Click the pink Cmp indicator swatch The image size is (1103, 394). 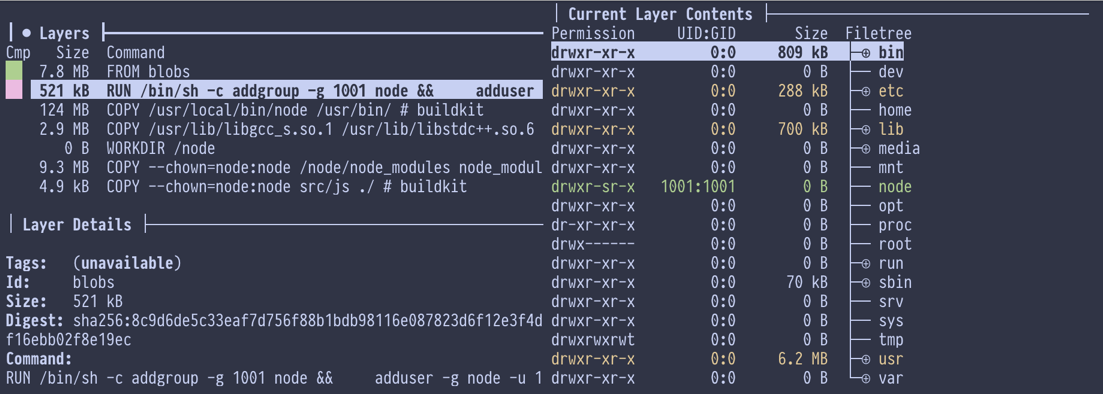coord(14,90)
